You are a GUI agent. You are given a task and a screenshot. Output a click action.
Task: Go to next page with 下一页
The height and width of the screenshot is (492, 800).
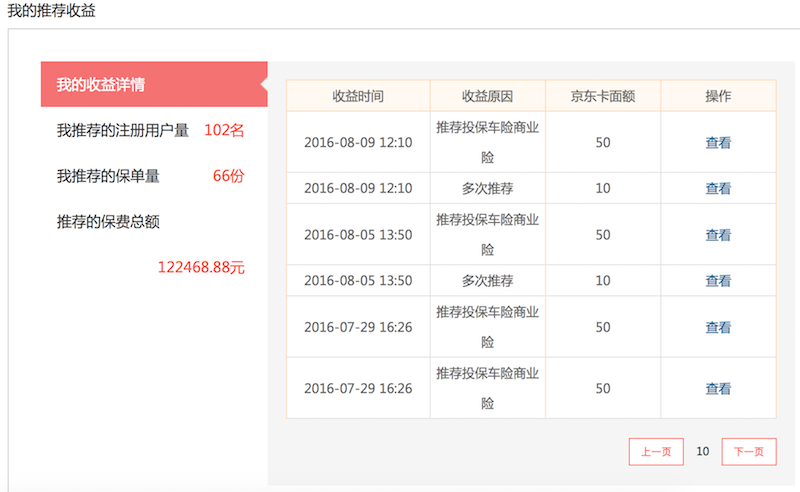[x=749, y=452]
